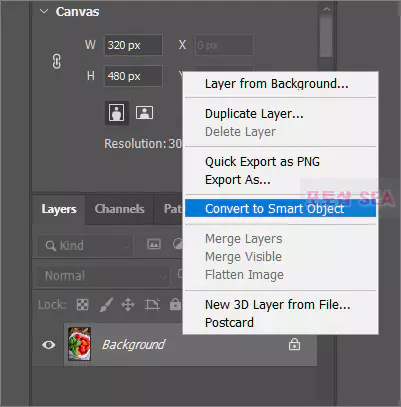Image resolution: width=401 pixels, height=407 pixels.
Task: Lock position move icon
Action: pos(128,304)
